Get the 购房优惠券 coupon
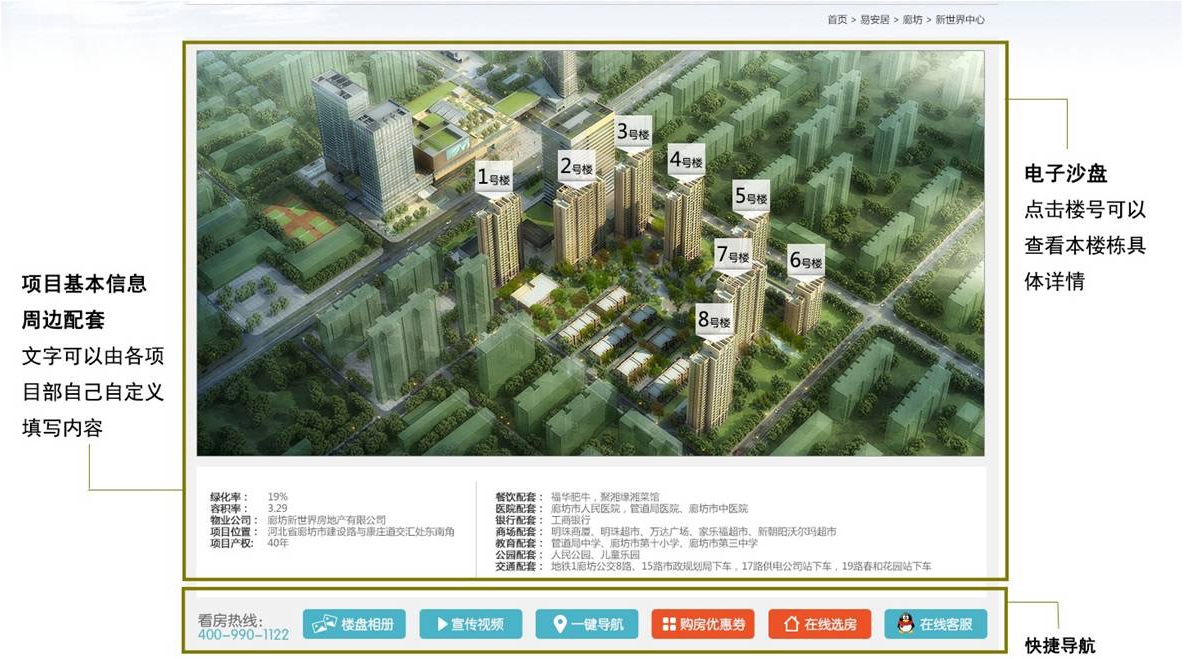The width and height of the screenshot is (1187, 659). (x=701, y=625)
